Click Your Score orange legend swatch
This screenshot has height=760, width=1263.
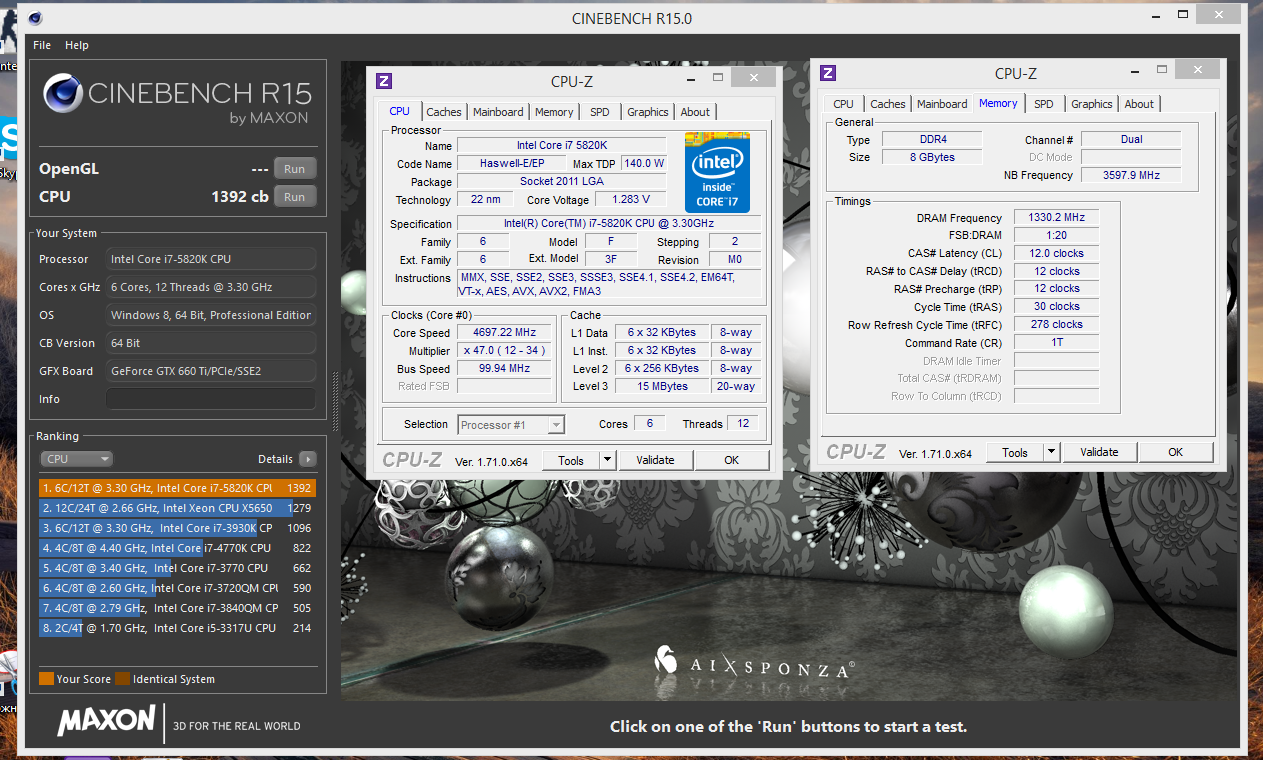pos(46,679)
